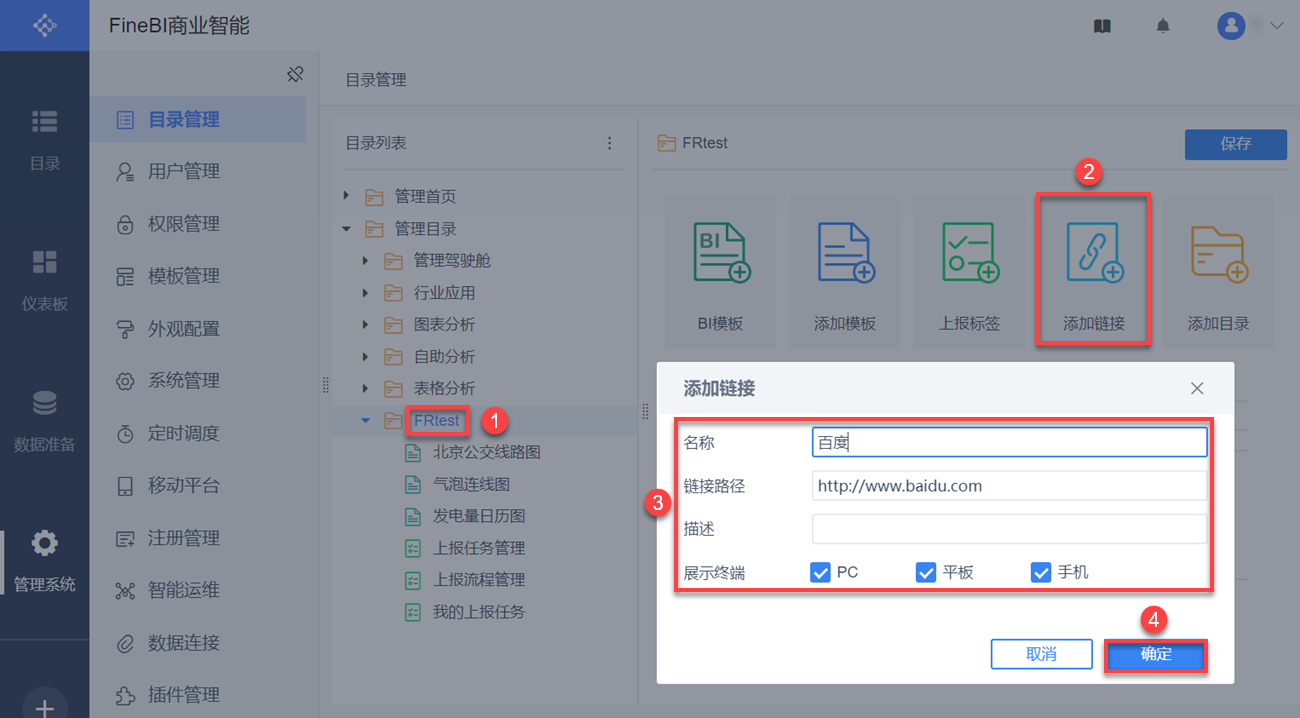Expand the user account dropdown arrow
The height and width of the screenshot is (718, 1300).
(x=1277, y=26)
